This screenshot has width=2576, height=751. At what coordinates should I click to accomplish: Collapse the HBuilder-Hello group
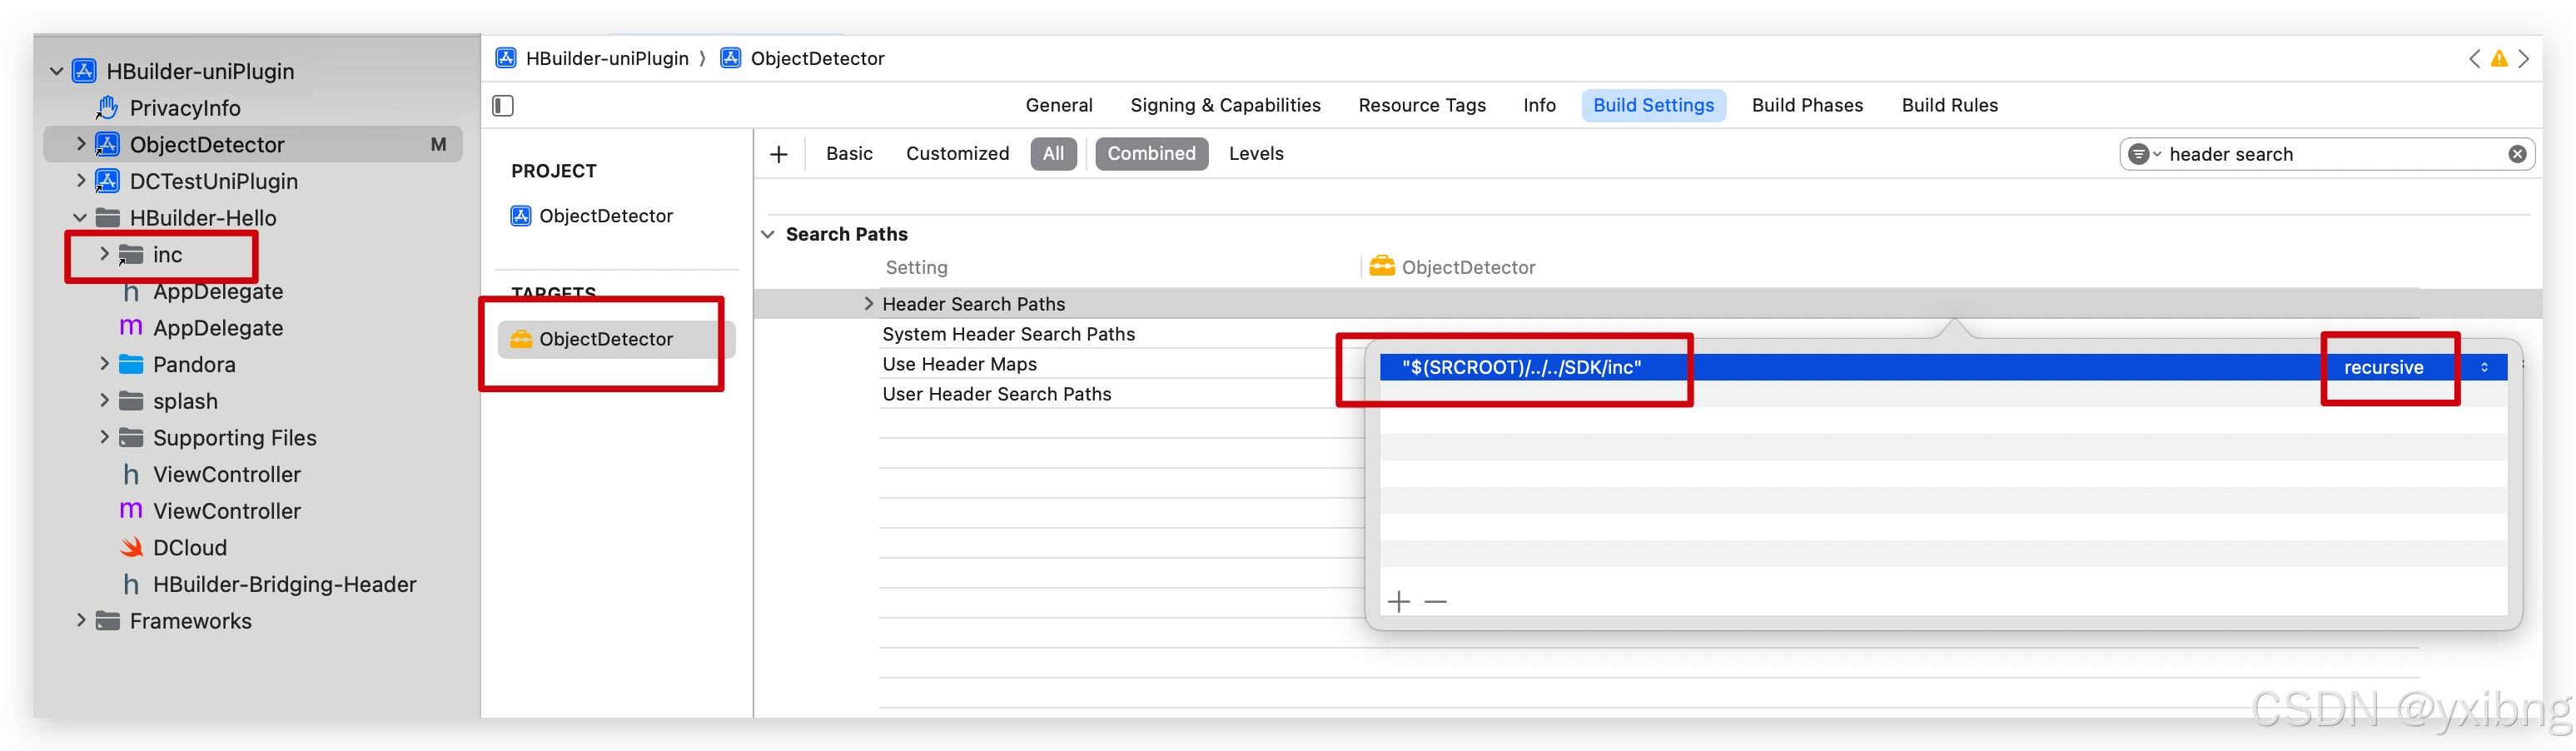[80, 218]
